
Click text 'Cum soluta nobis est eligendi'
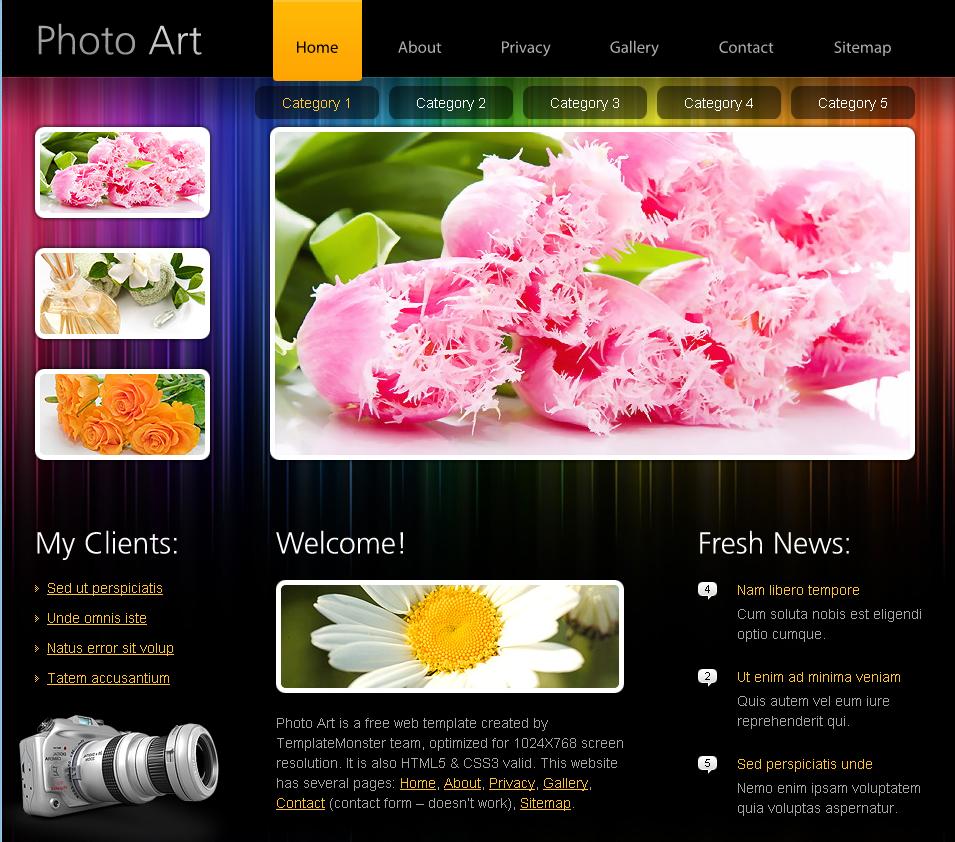[x=829, y=614]
